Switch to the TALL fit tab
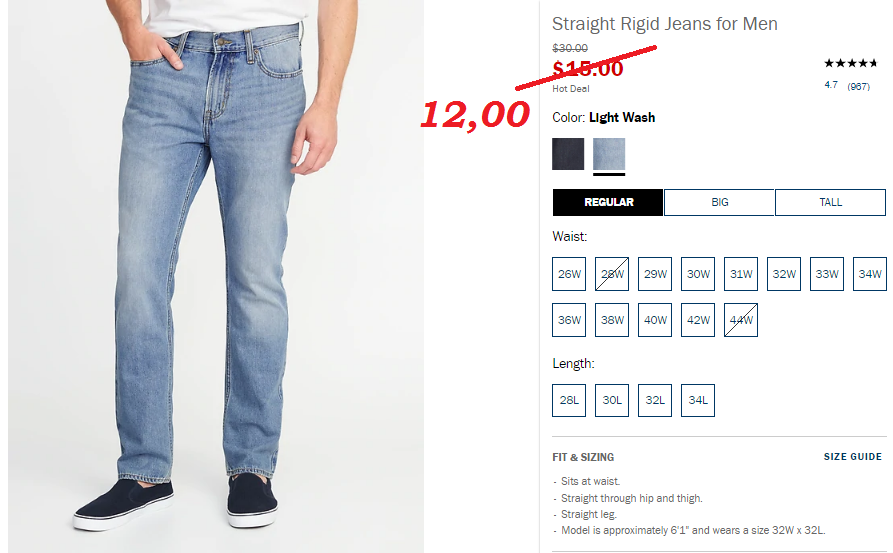This screenshot has height=553, width=893. point(830,202)
